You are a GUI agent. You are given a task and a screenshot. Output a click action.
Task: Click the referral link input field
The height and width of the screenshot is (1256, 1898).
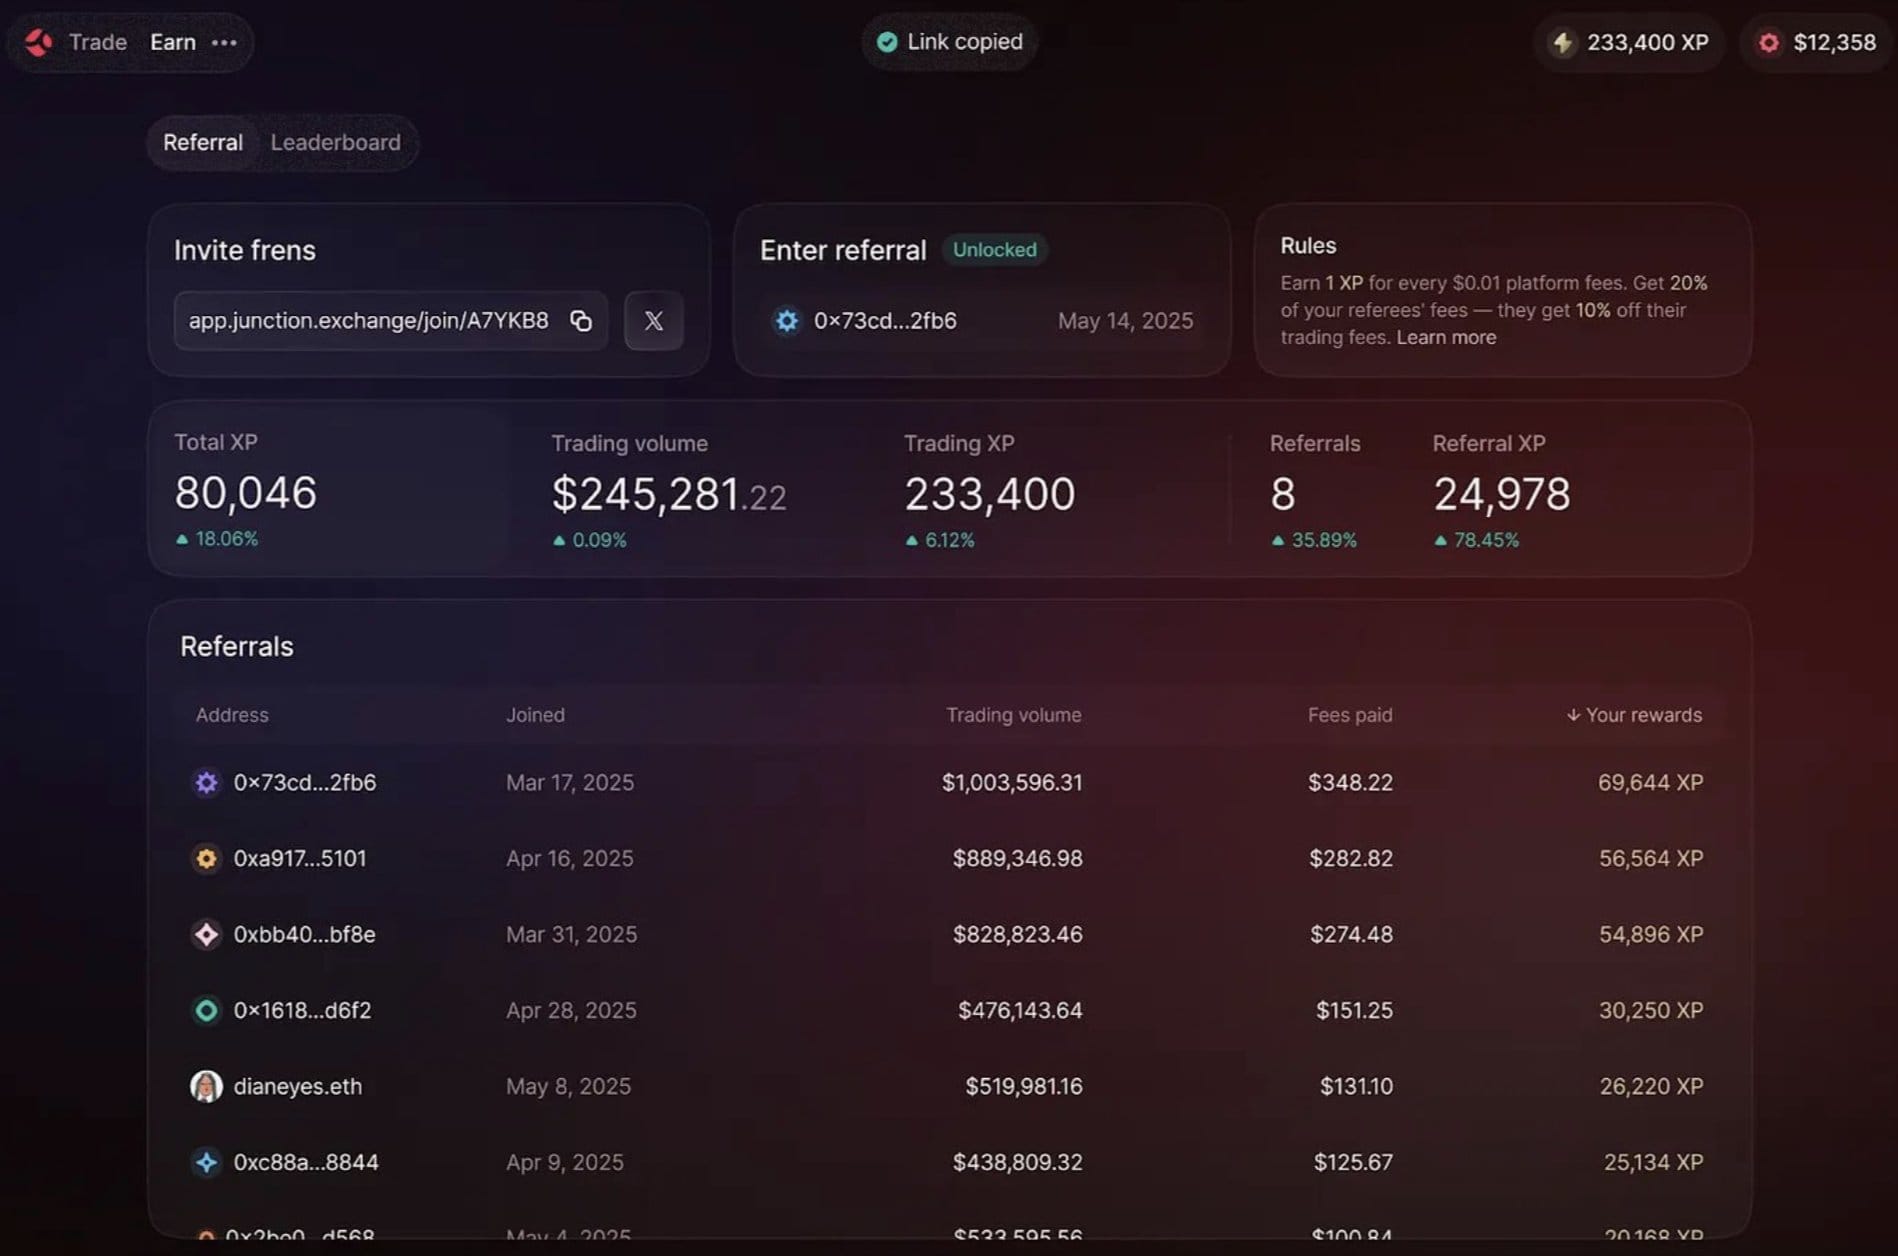click(x=368, y=321)
